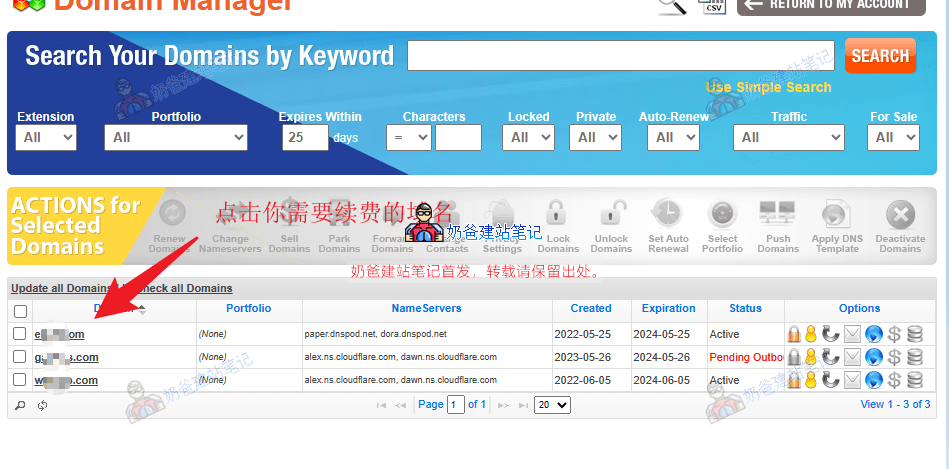949x469 pixels.
Task: Open the domain link expiring 2024-05-25
Action: (x=59, y=334)
